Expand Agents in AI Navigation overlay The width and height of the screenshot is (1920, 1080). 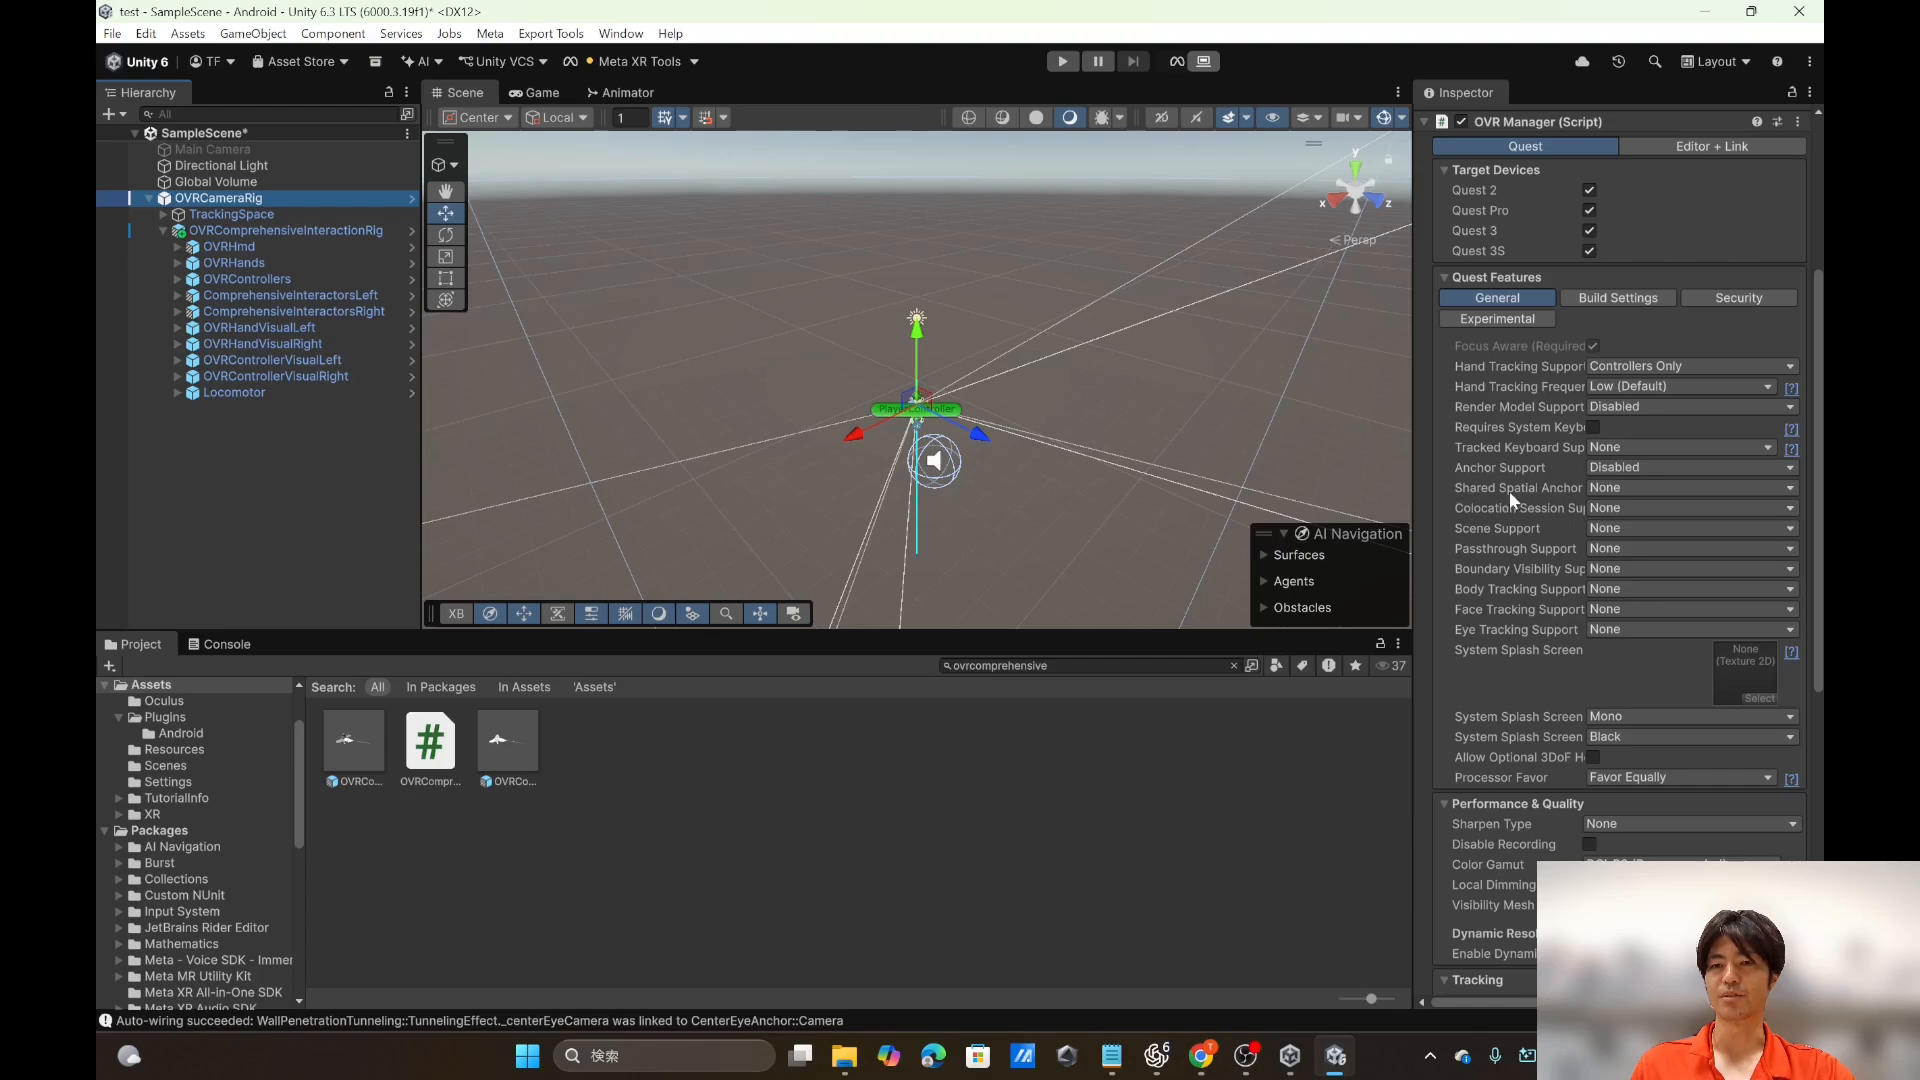tap(1264, 581)
